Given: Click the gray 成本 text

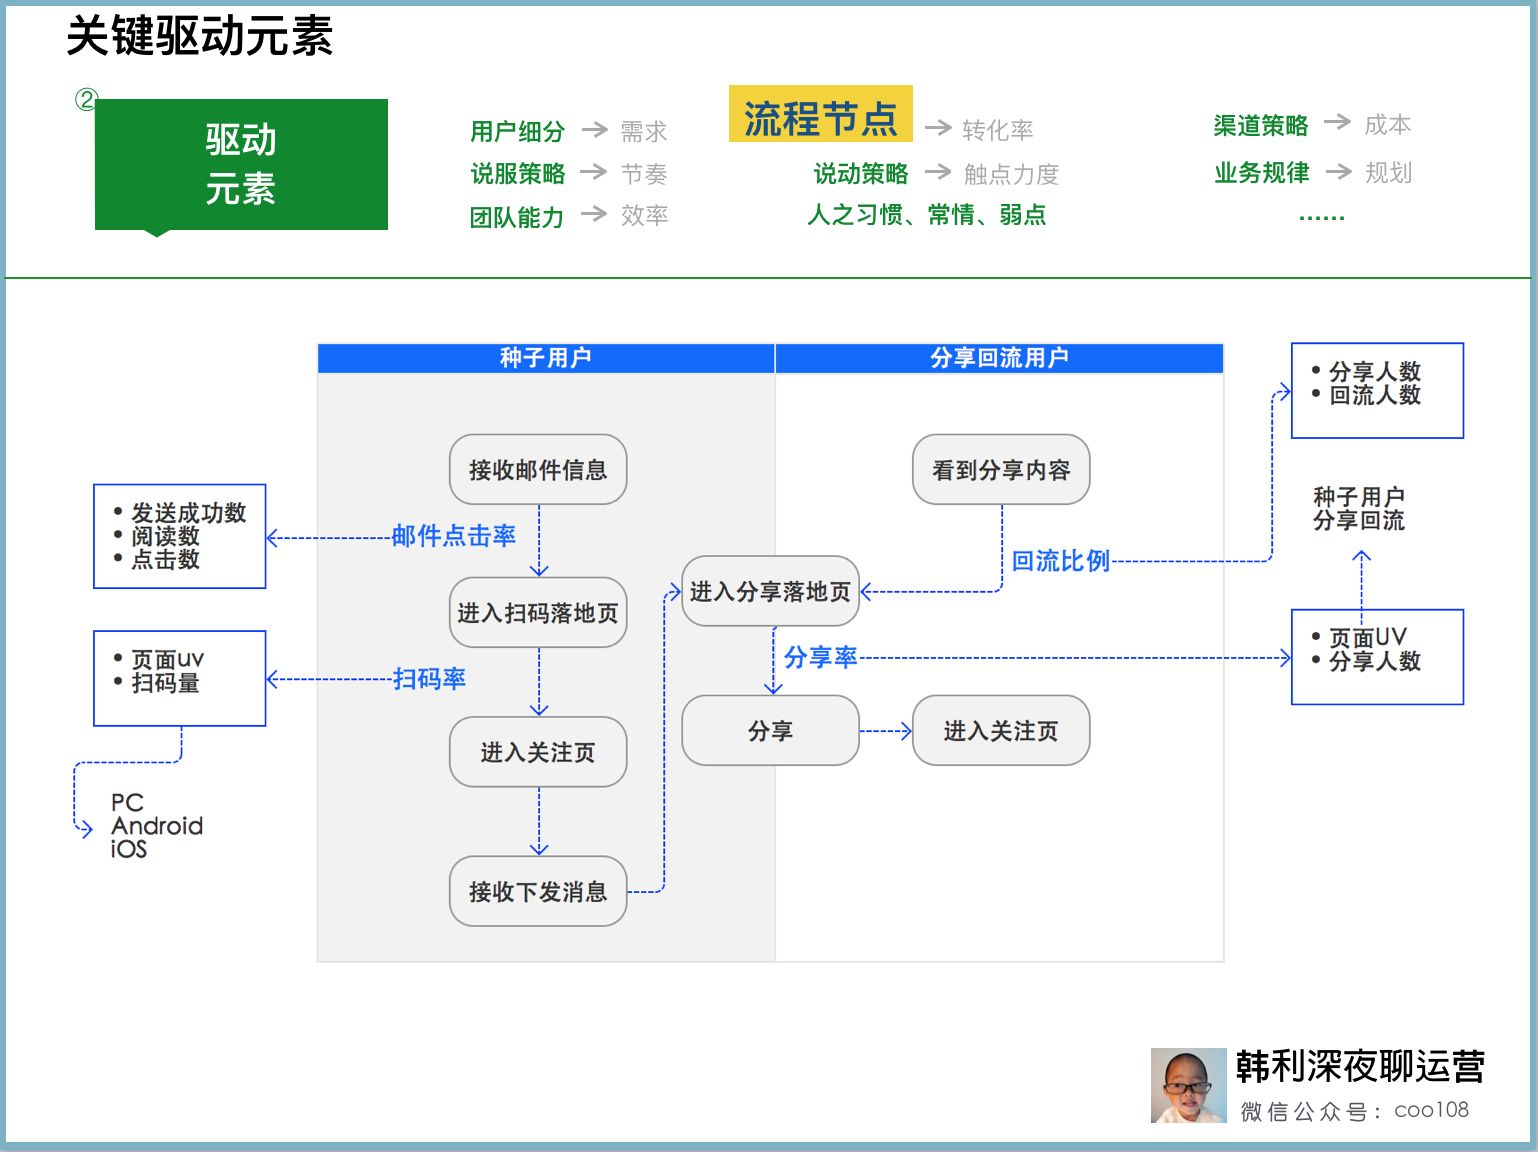Looking at the screenshot, I should pos(1388,124).
